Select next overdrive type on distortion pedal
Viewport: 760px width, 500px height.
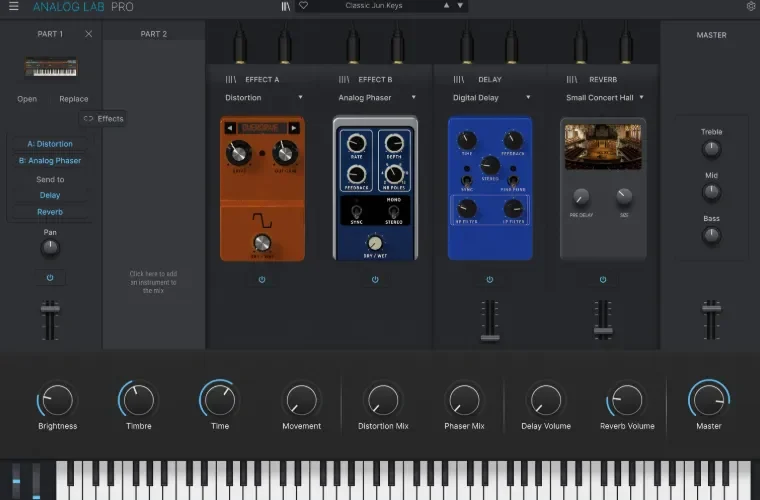(294, 128)
